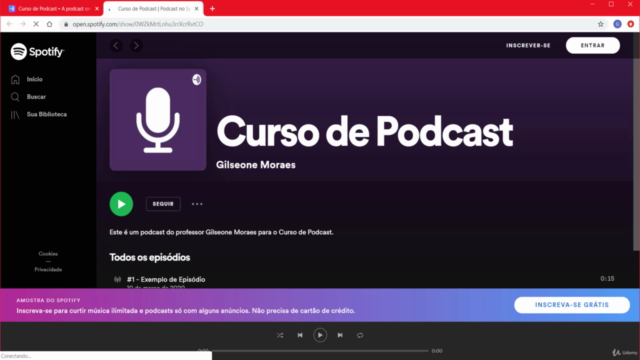Click the playback progress bar
Screen dimensions: 640x360
[320, 351]
